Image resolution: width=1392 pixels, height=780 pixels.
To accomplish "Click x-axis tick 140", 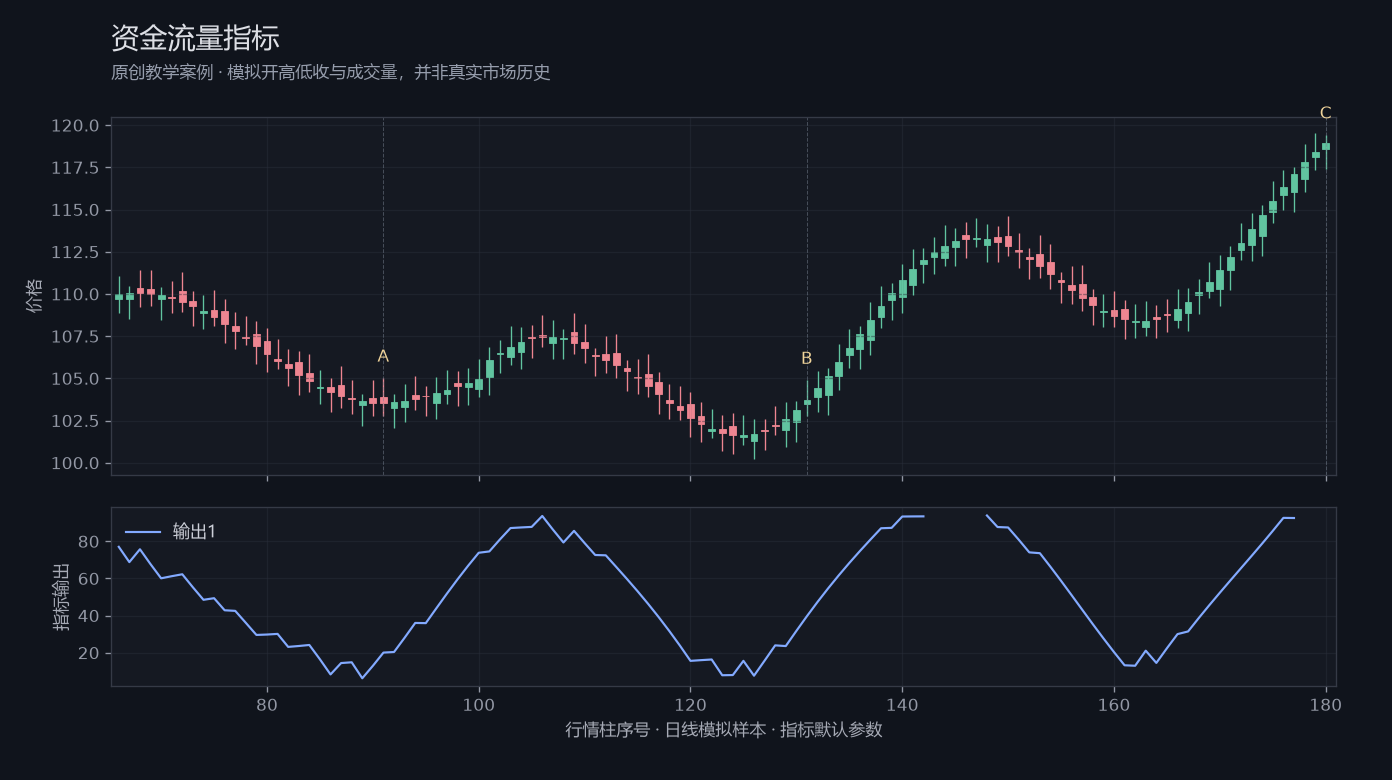I will pos(902,704).
